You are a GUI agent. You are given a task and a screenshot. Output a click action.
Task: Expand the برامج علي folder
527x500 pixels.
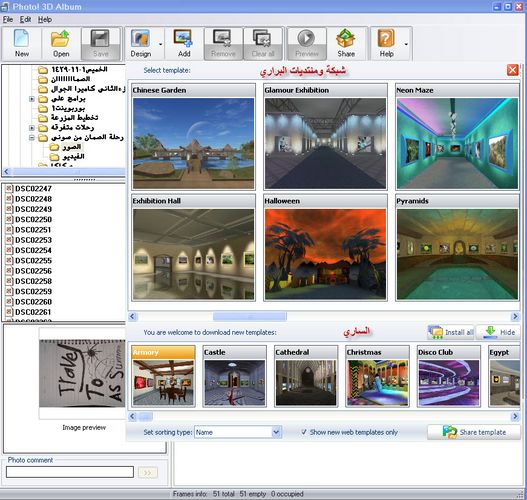point(32,99)
